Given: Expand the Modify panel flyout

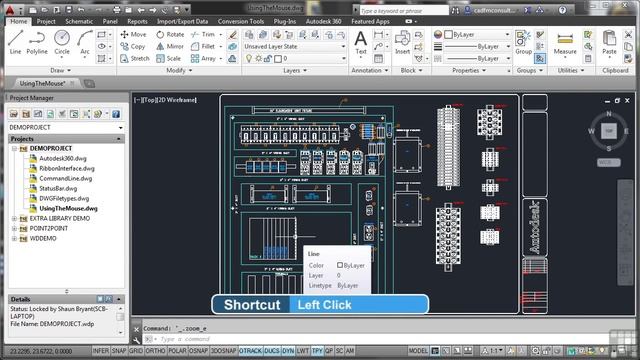Looking at the screenshot, I should pyautogui.click(x=179, y=71).
